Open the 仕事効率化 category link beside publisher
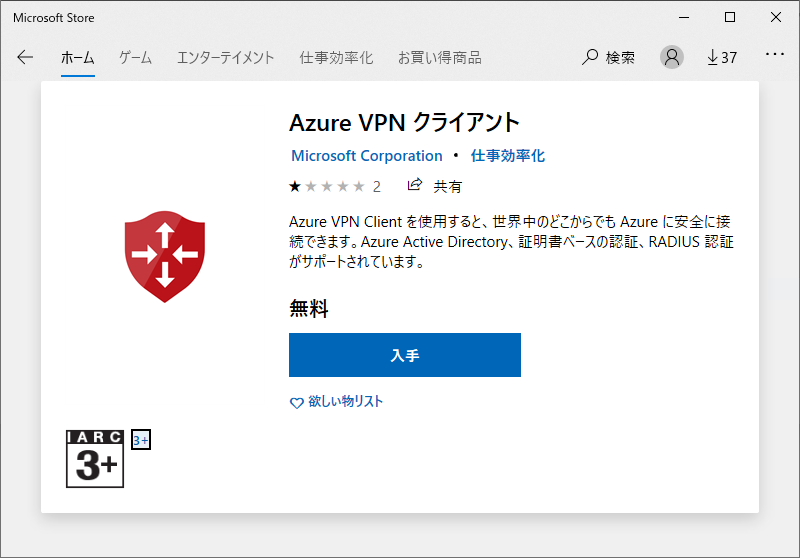Screen dimensions: 800x558 (508, 156)
